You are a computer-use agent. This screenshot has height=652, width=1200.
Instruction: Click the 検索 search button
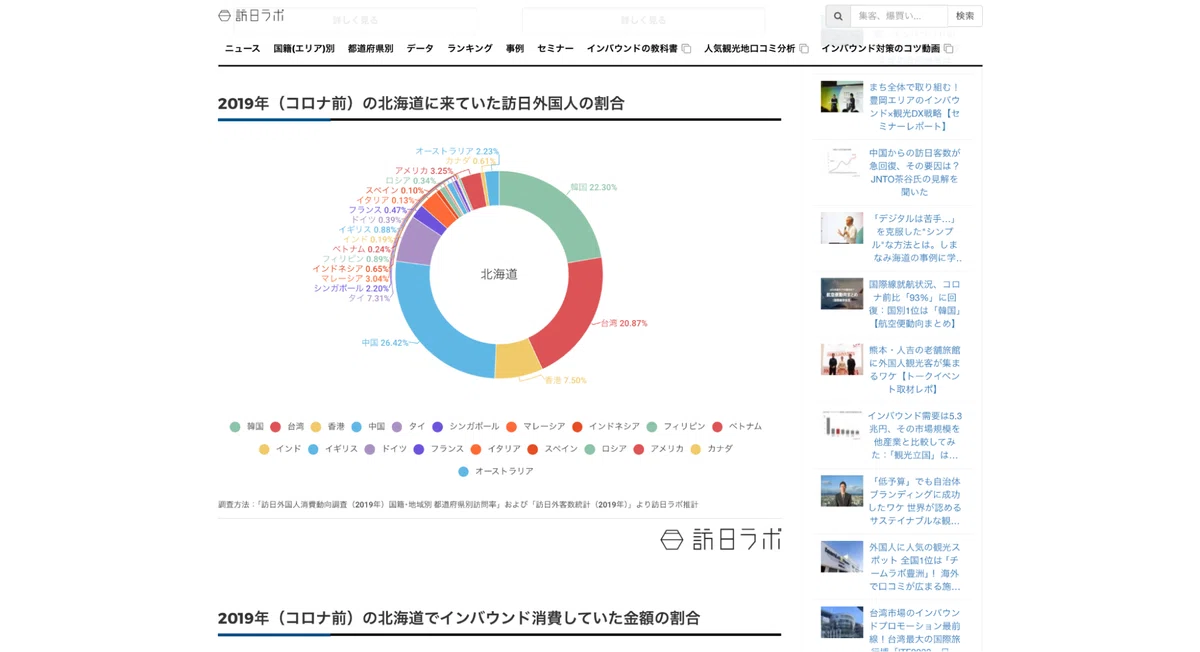tap(965, 16)
